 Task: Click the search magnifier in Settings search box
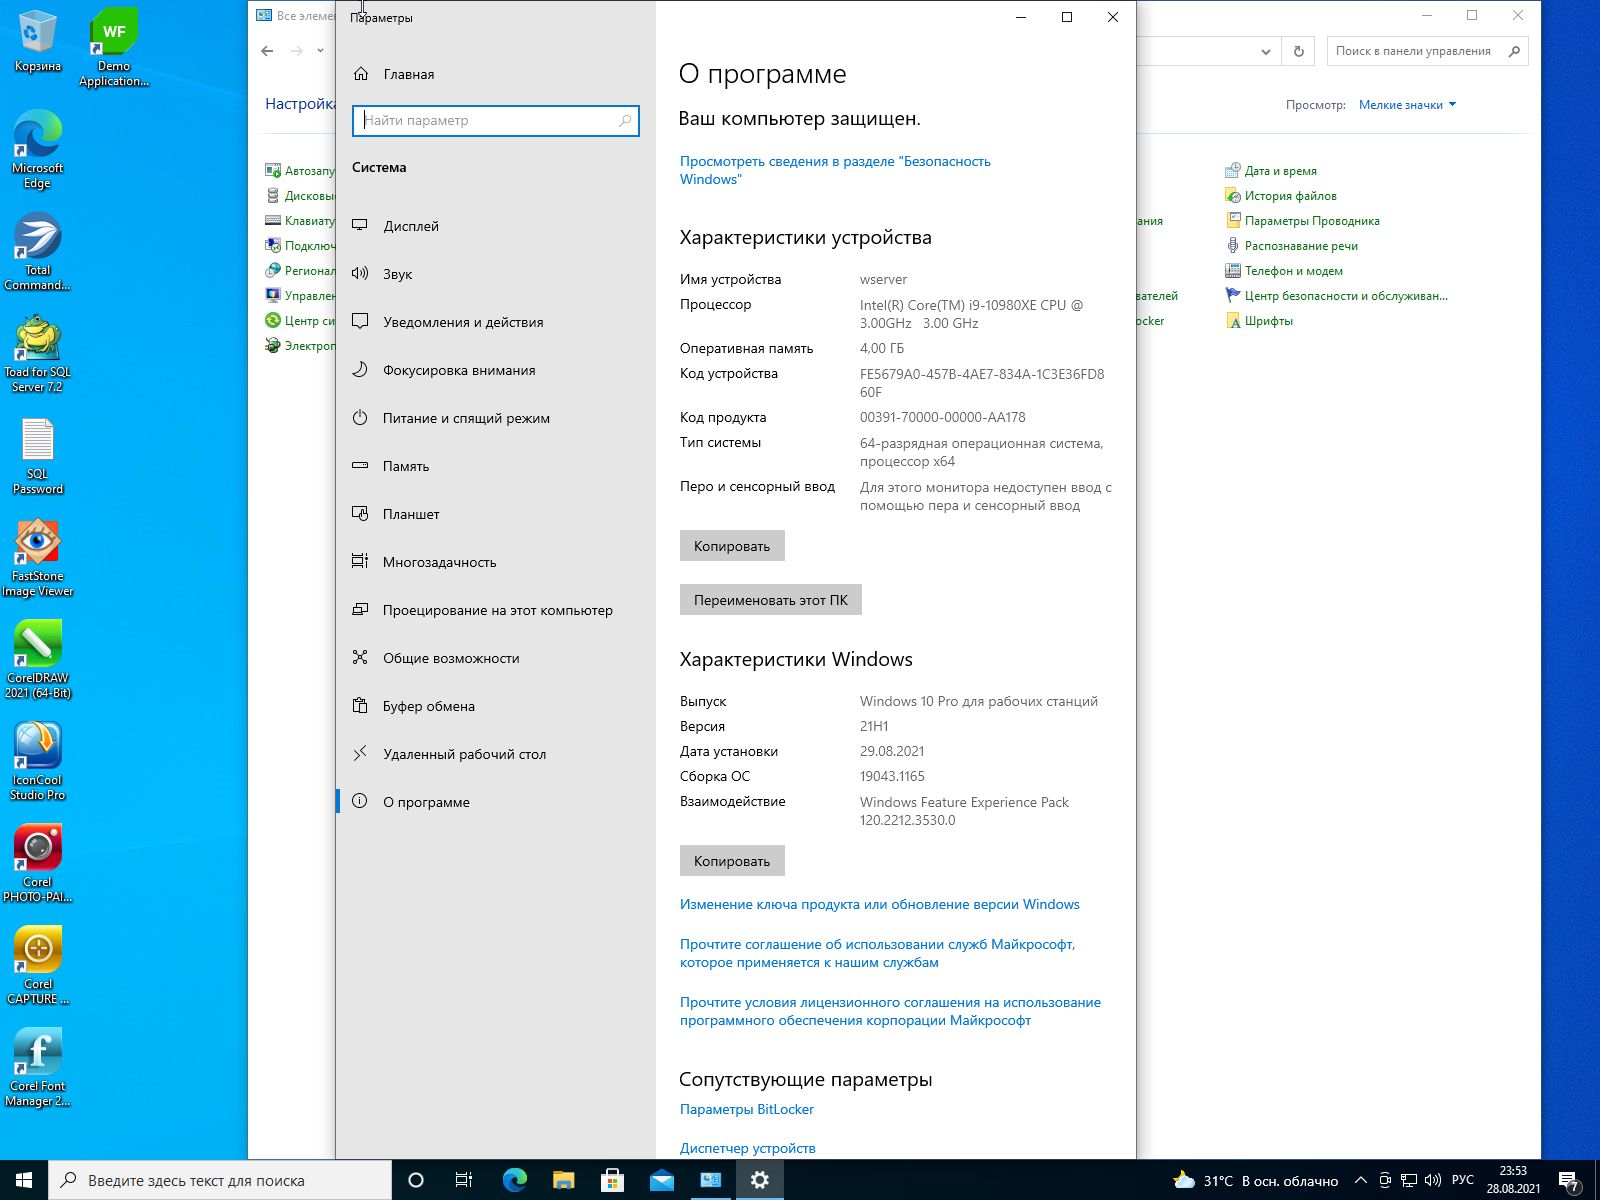pyautogui.click(x=625, y=121)
